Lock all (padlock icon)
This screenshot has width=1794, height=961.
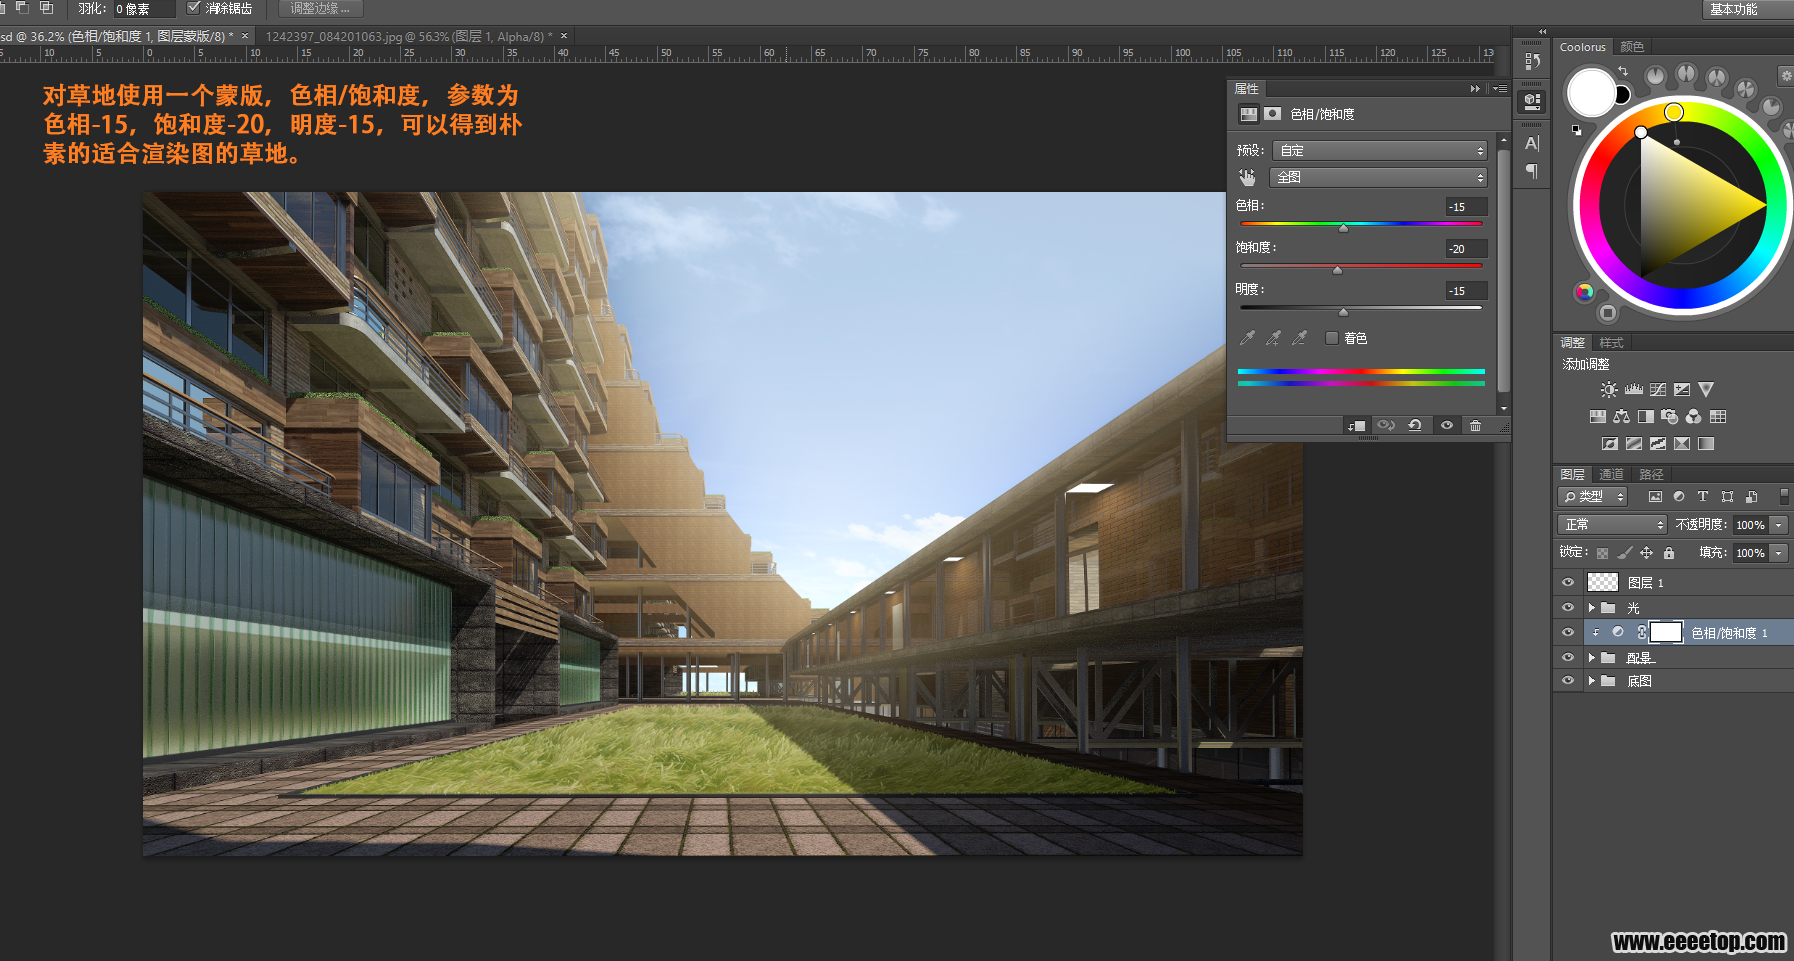point(1669,553)
